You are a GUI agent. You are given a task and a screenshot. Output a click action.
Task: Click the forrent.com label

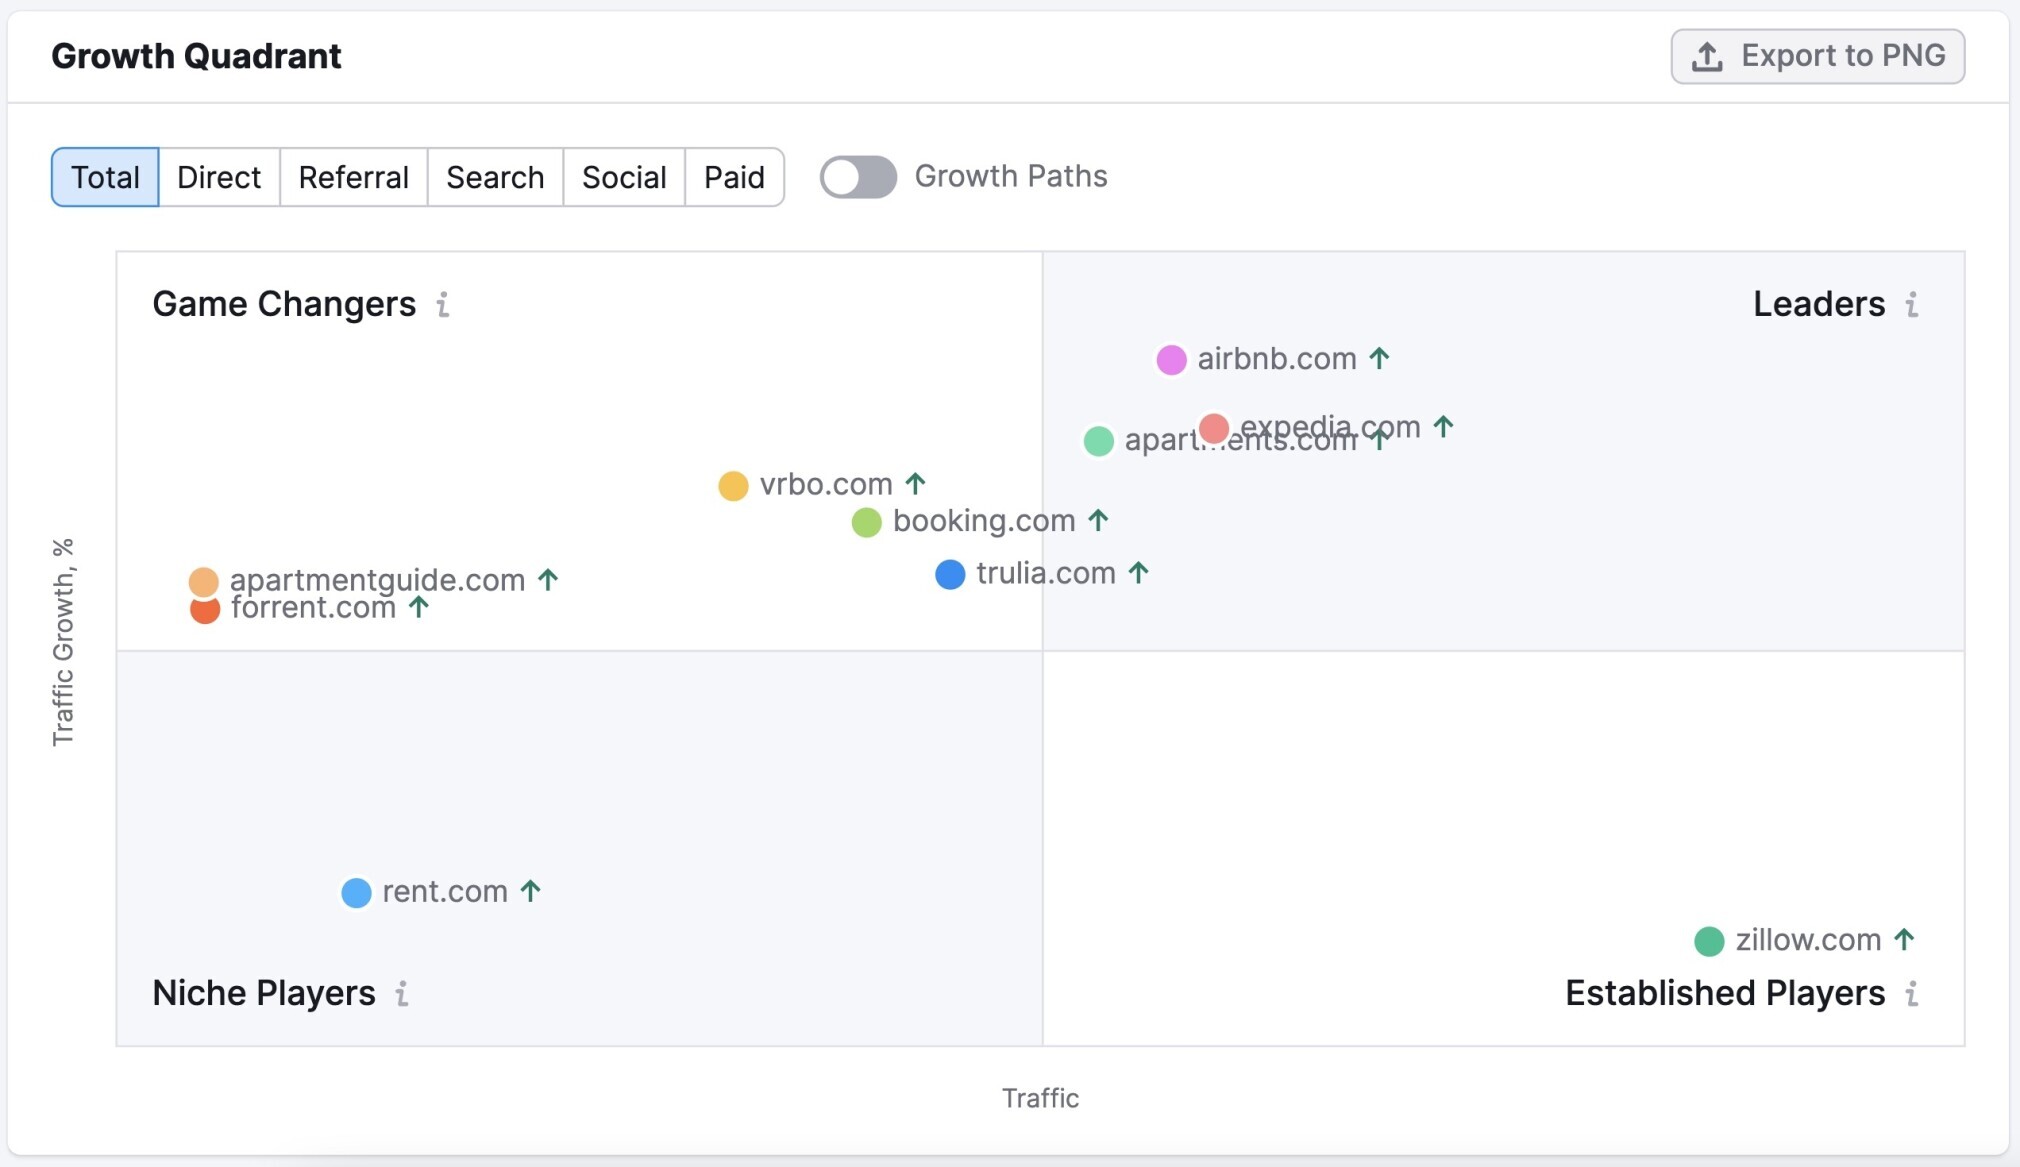click(314, 608)
